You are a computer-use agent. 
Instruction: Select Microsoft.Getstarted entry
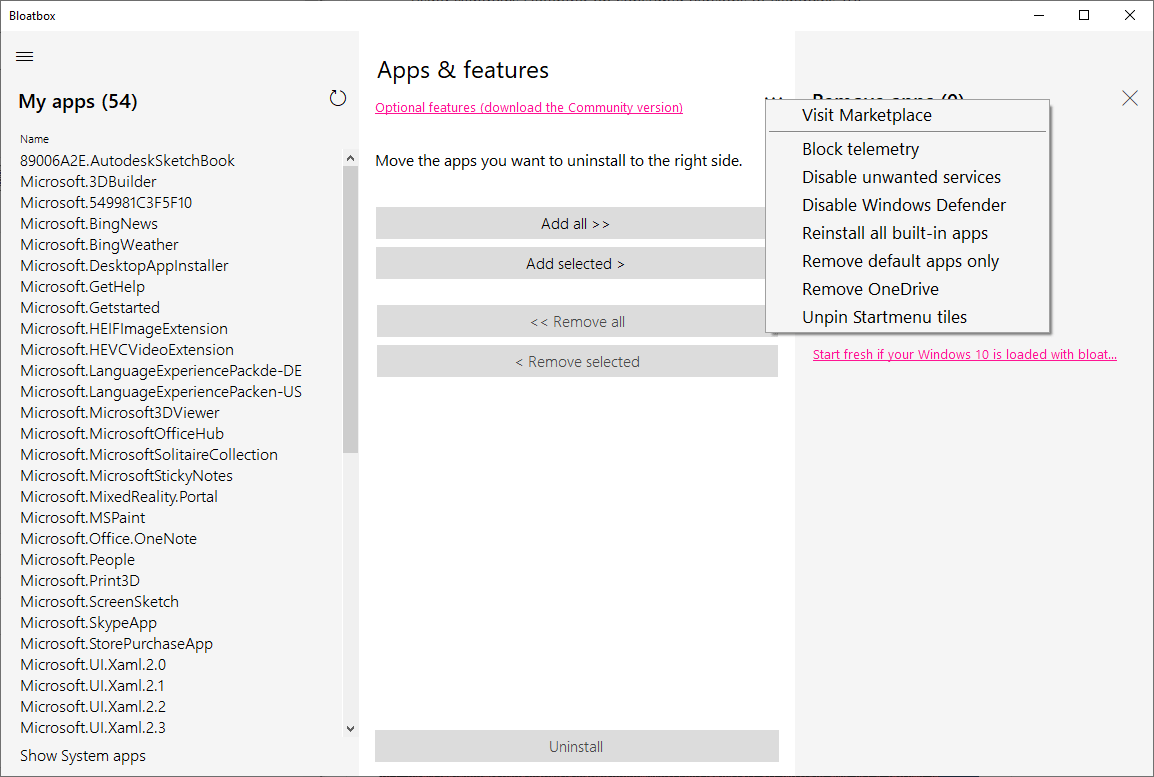point(90,308)
